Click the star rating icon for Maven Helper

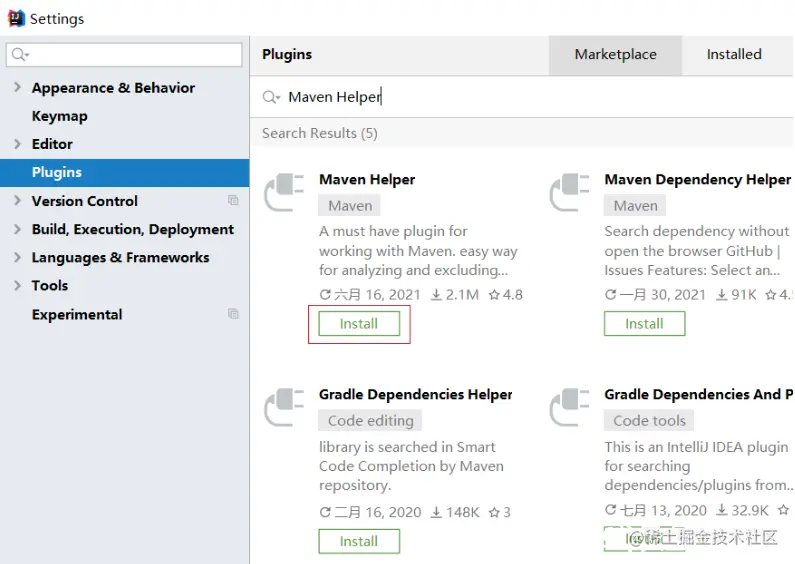pos(494,295)
